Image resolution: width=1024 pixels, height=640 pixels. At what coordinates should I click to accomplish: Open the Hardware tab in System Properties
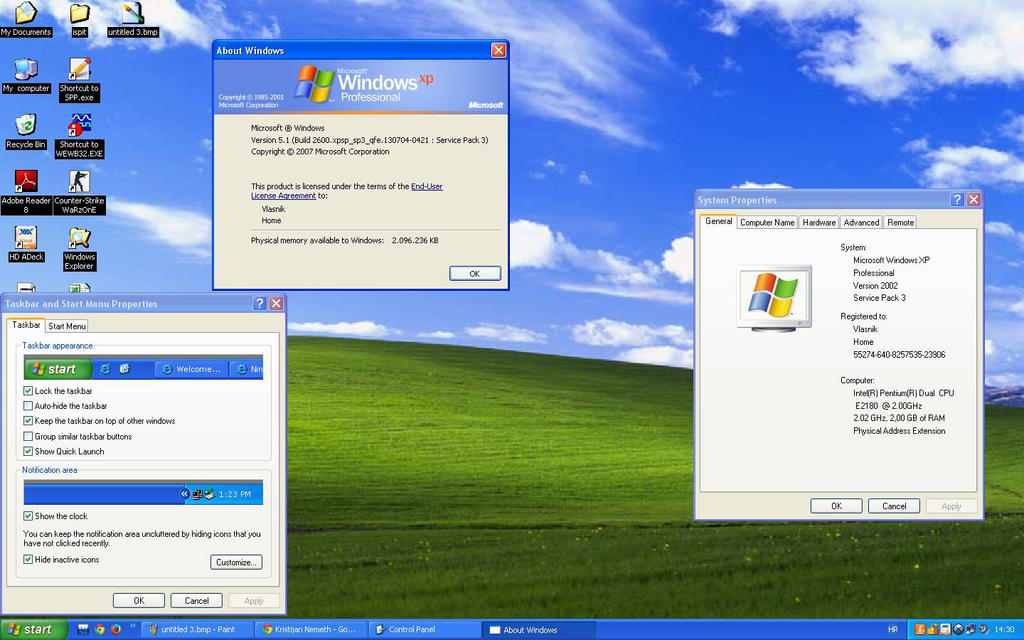[819, 223]
